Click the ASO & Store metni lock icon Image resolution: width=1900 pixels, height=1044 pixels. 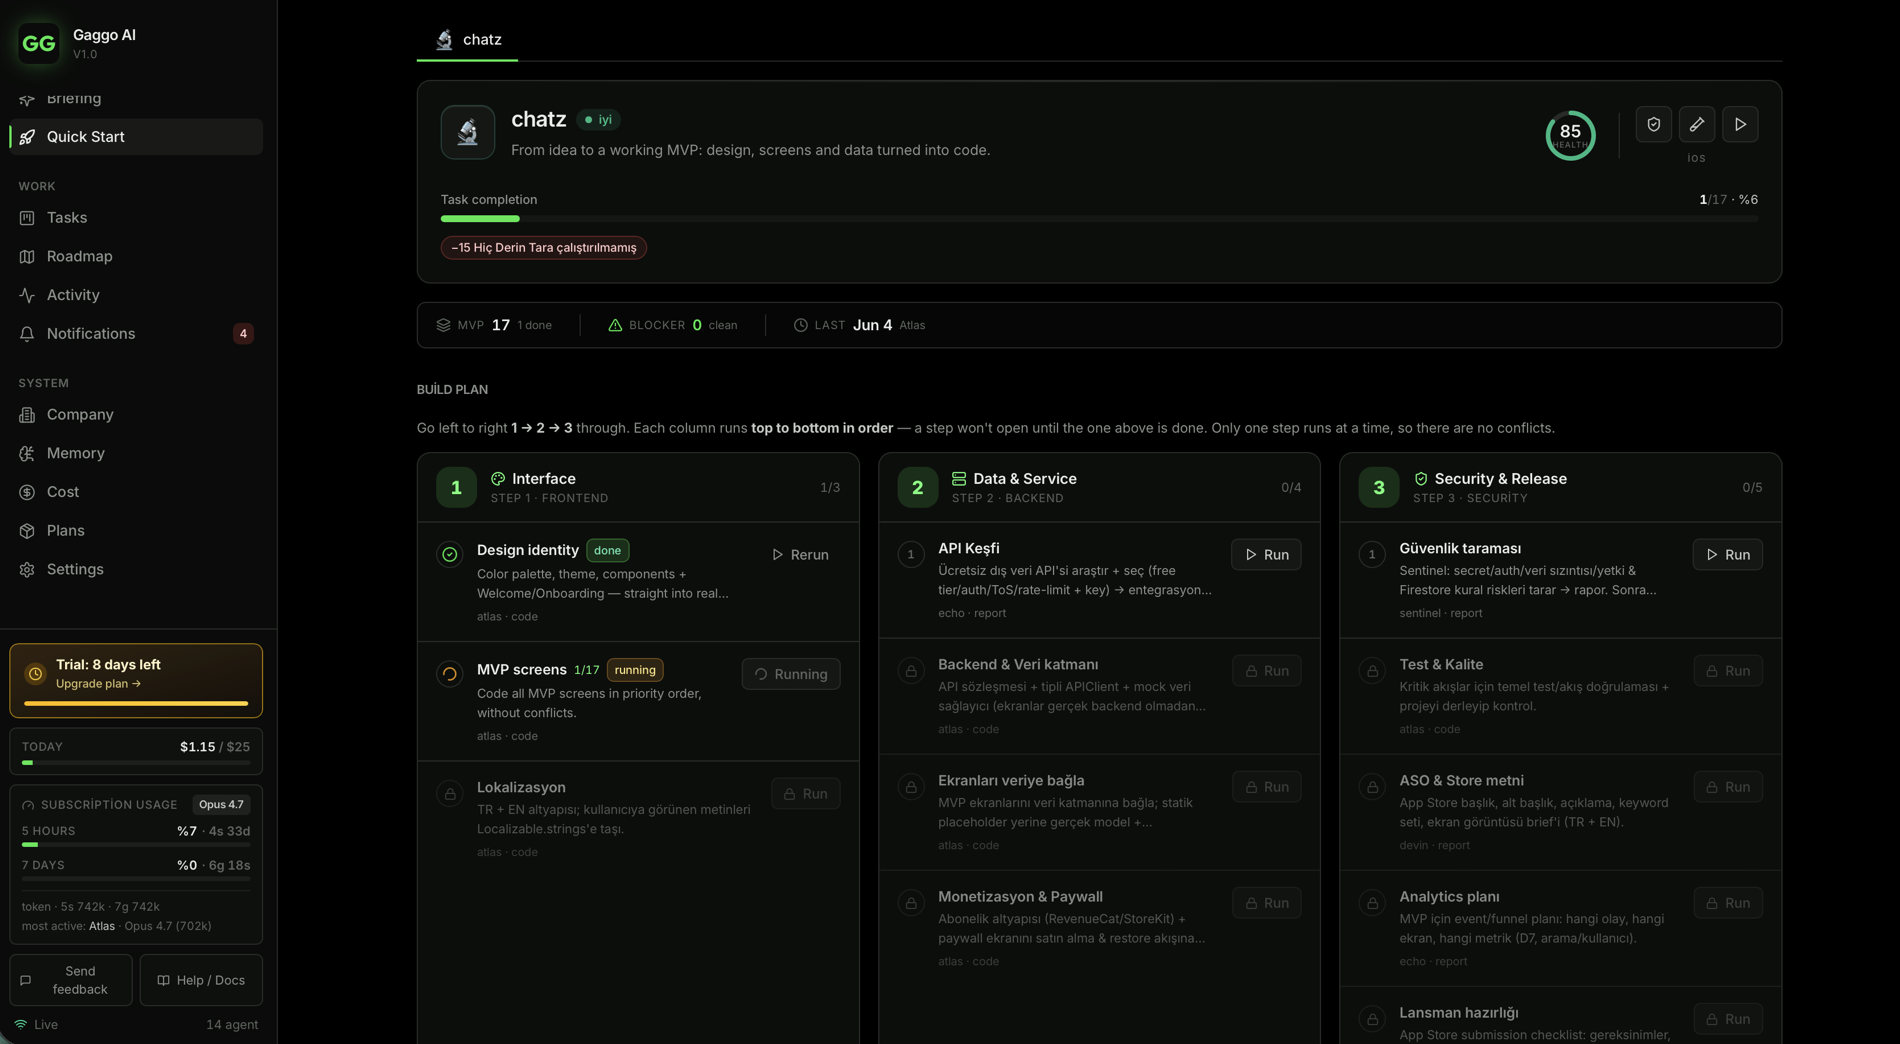pyautogui.click(x=1373, y=787)
